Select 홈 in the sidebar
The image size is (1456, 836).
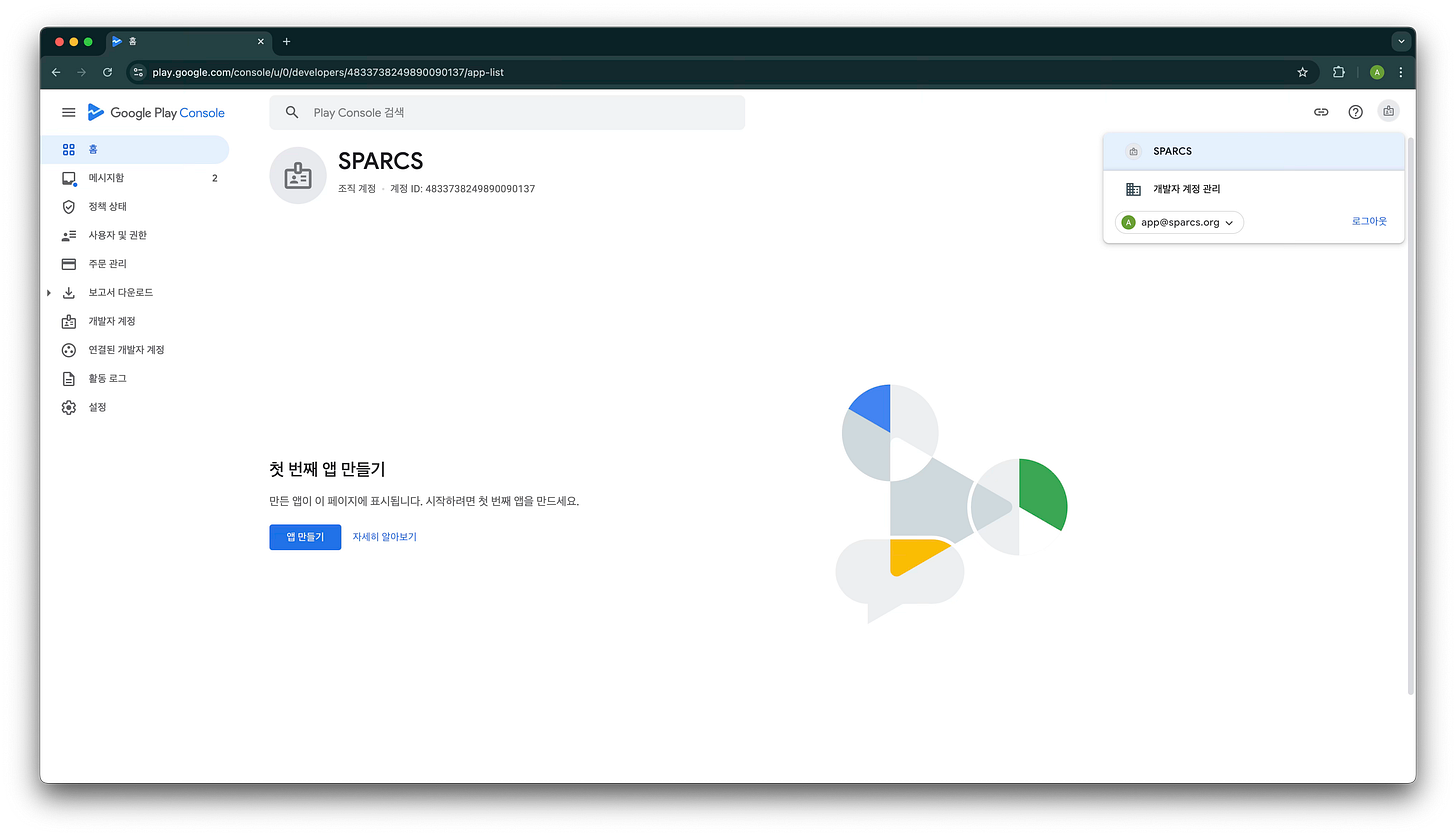[x=135, y=149]
